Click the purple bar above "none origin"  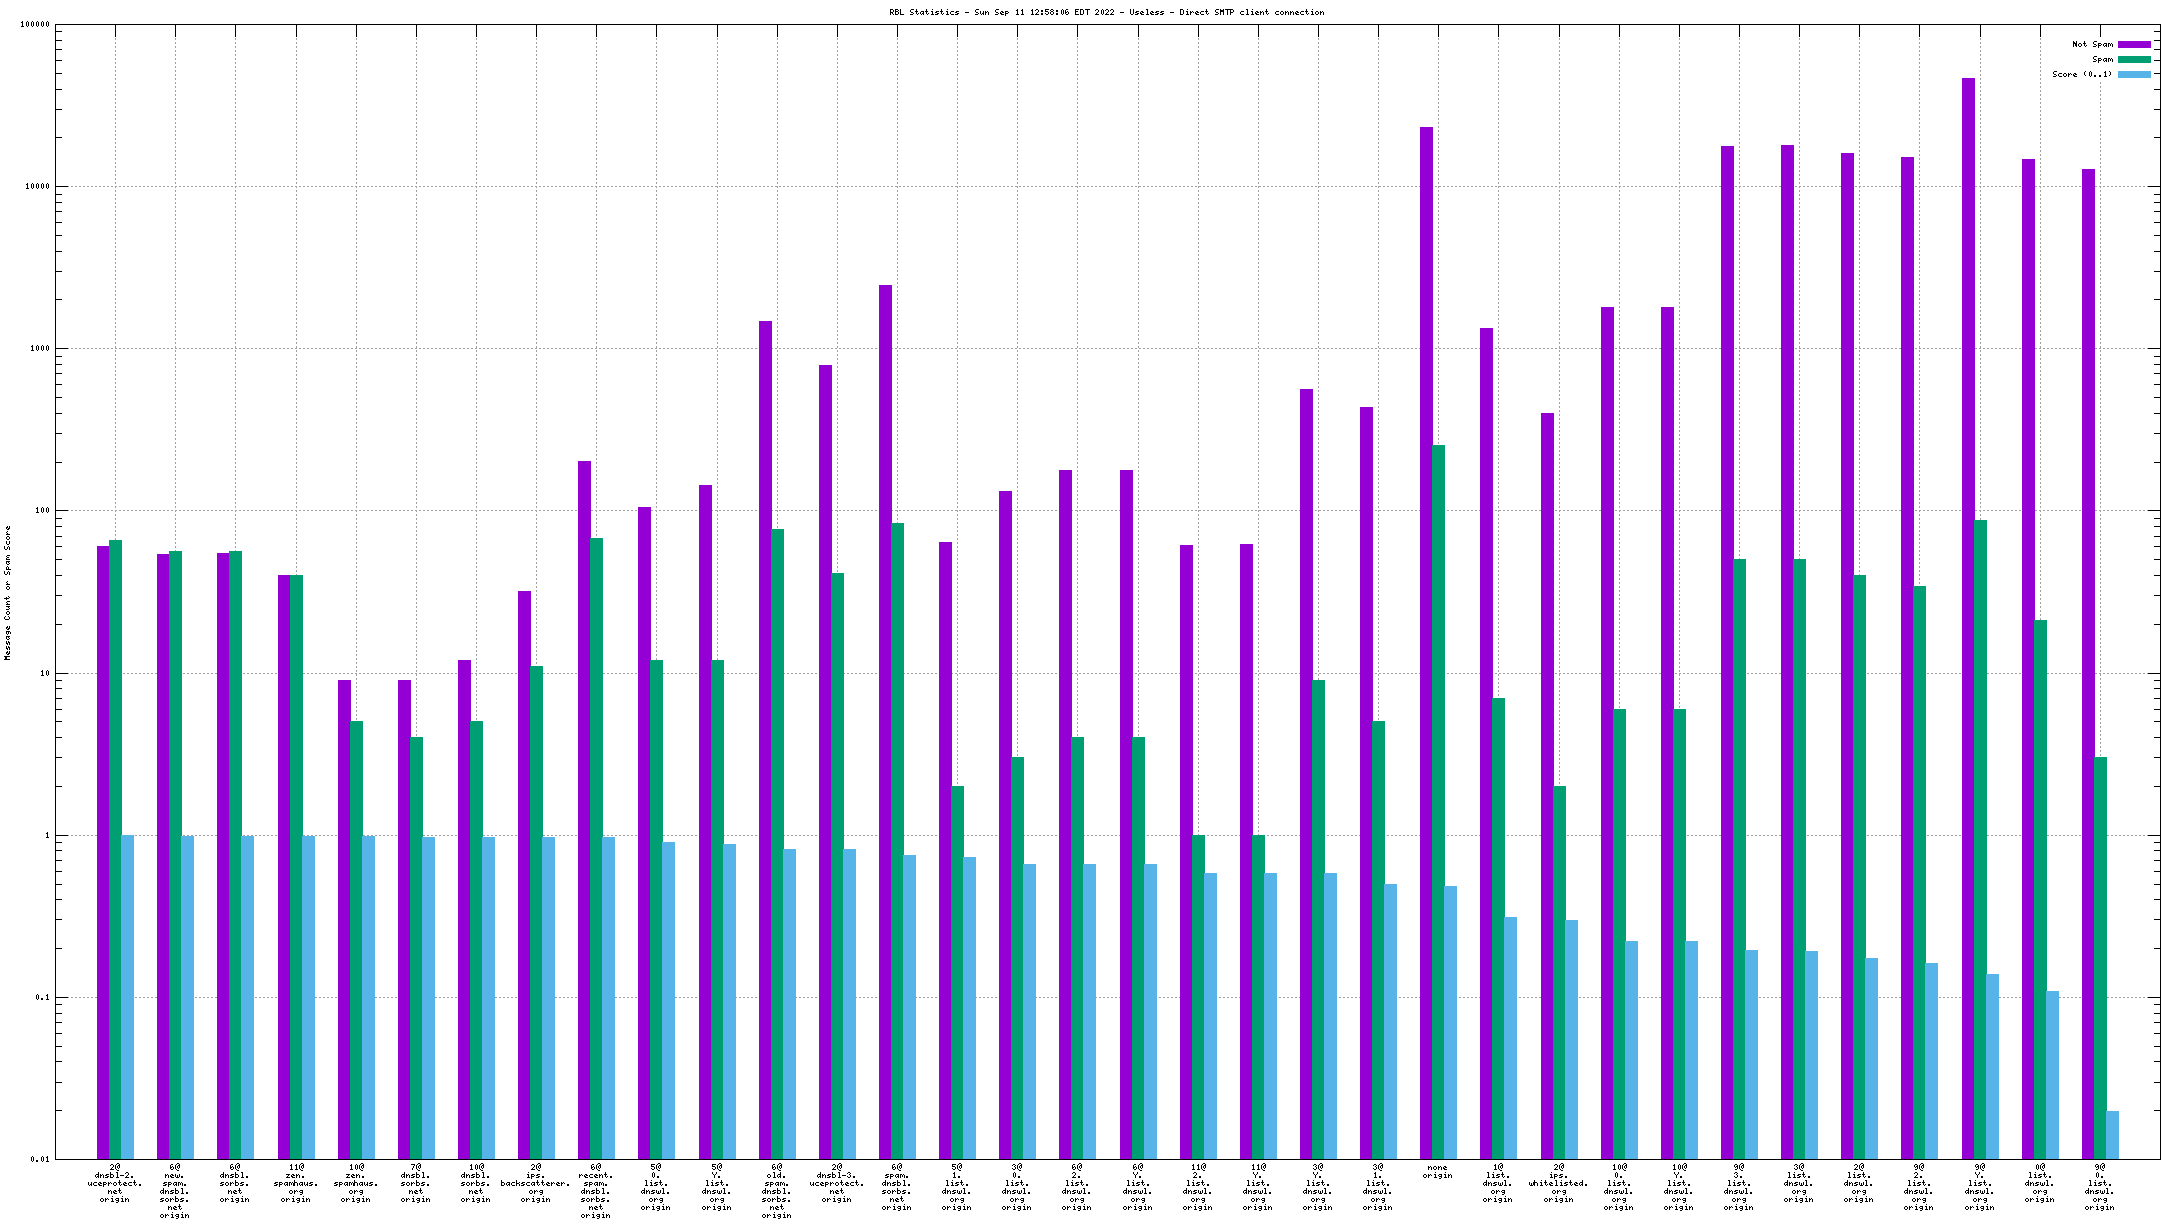pyautogui.click(x=1426, y=640)
